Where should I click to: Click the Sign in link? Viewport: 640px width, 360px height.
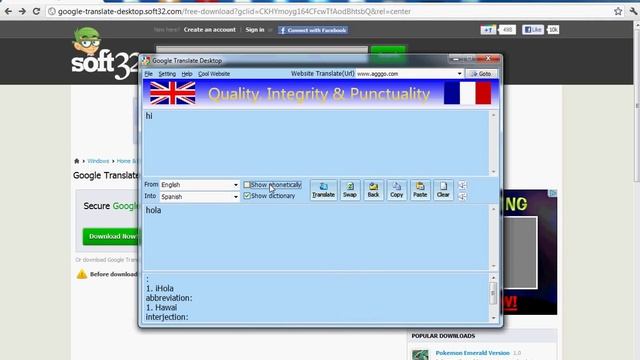255,30
